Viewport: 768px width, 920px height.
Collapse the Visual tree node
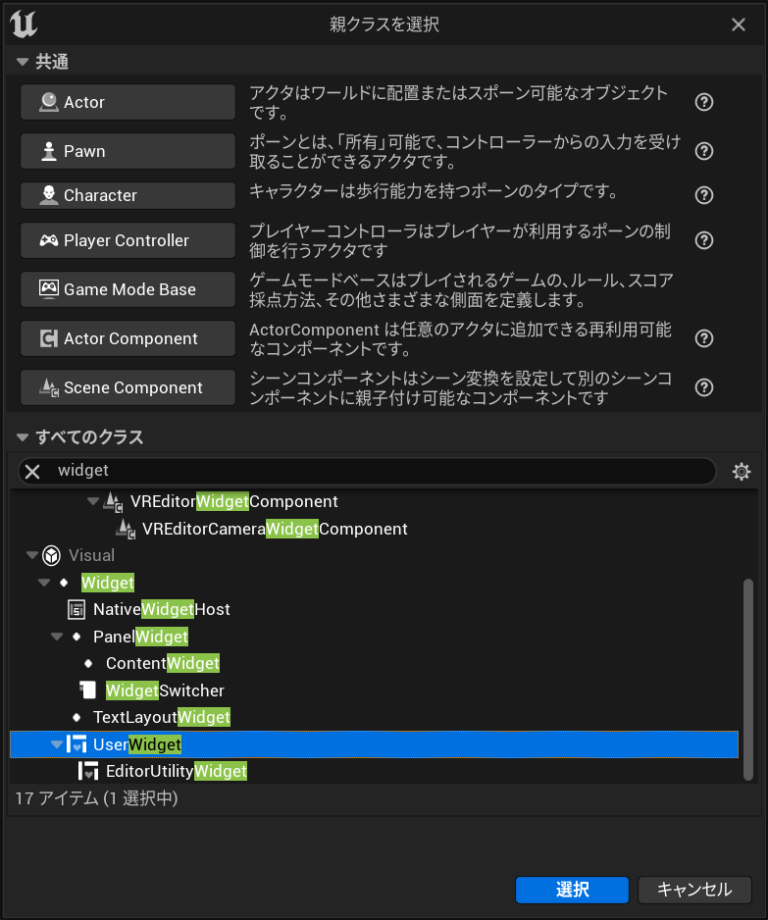(32, 555)
